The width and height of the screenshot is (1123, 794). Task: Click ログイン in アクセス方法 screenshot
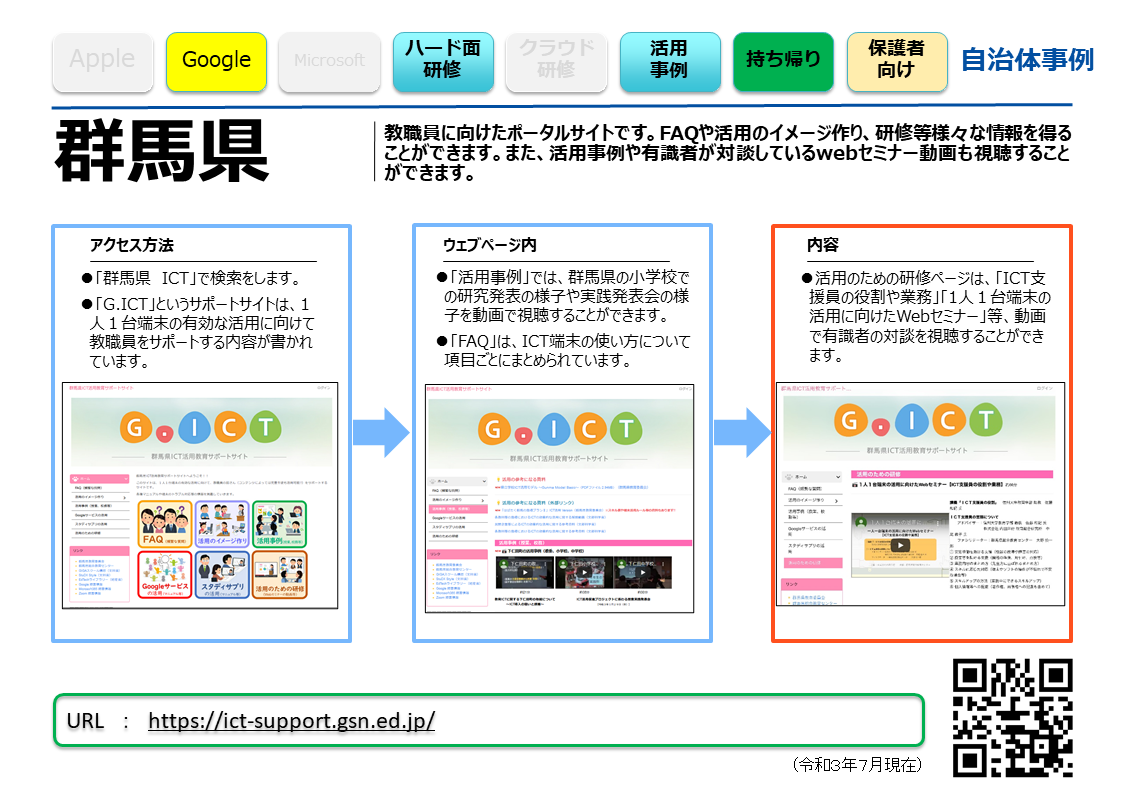[x=324, y=388]
